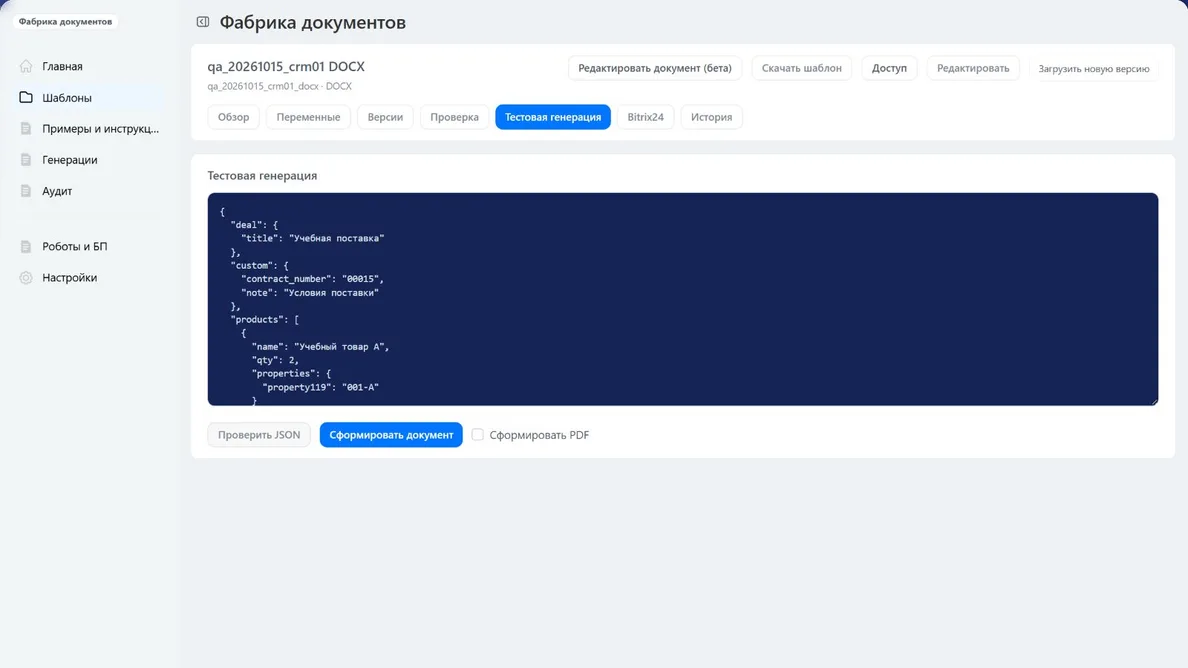This screenshot has height=668, width=1188.
Task: Click the document icon beside Роботы и БП
Action: pyautogui.click(x=26, y=246)
